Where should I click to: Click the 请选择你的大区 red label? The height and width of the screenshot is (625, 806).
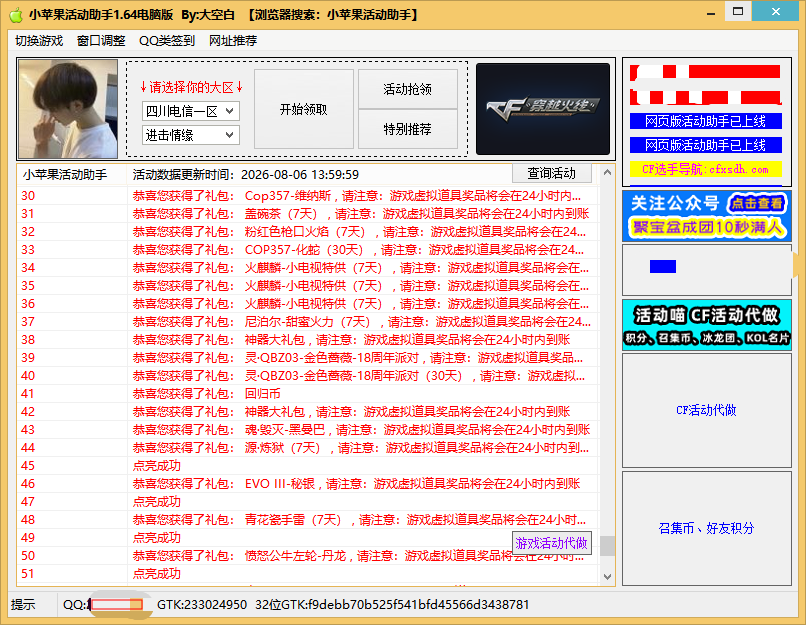point(191,87)
